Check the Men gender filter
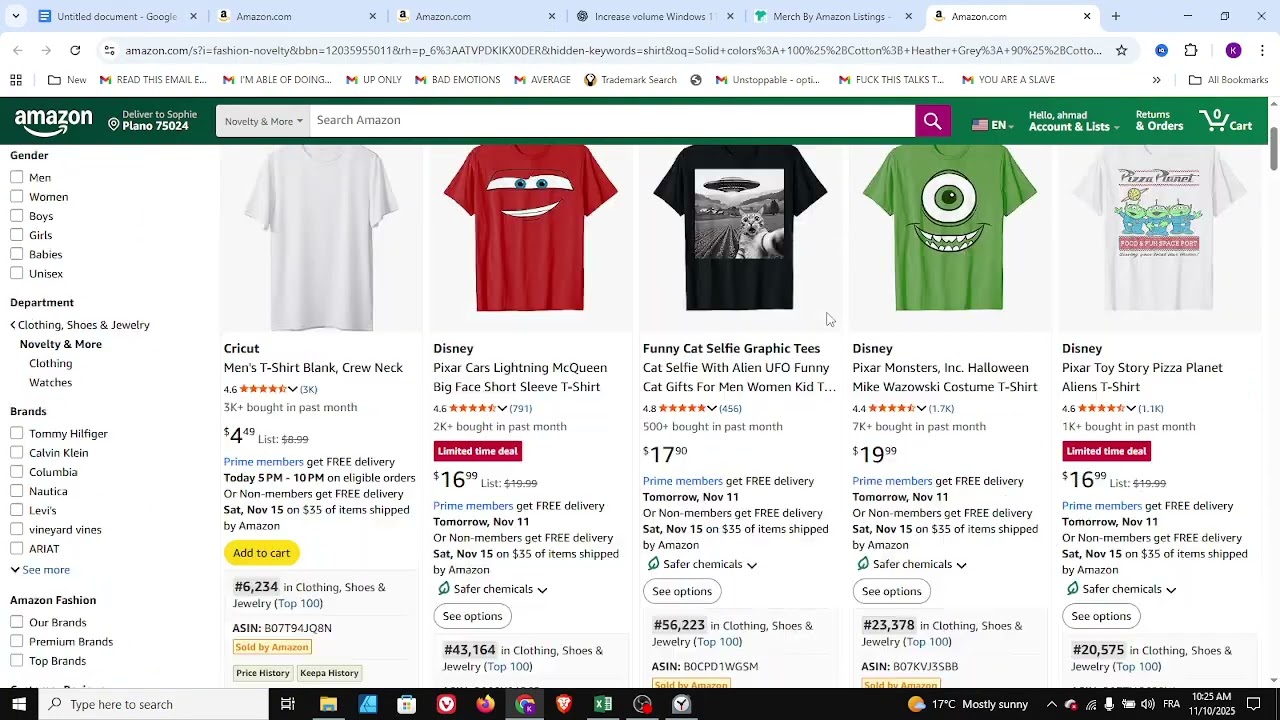The image size is (1280, 720). click(17, 177)
